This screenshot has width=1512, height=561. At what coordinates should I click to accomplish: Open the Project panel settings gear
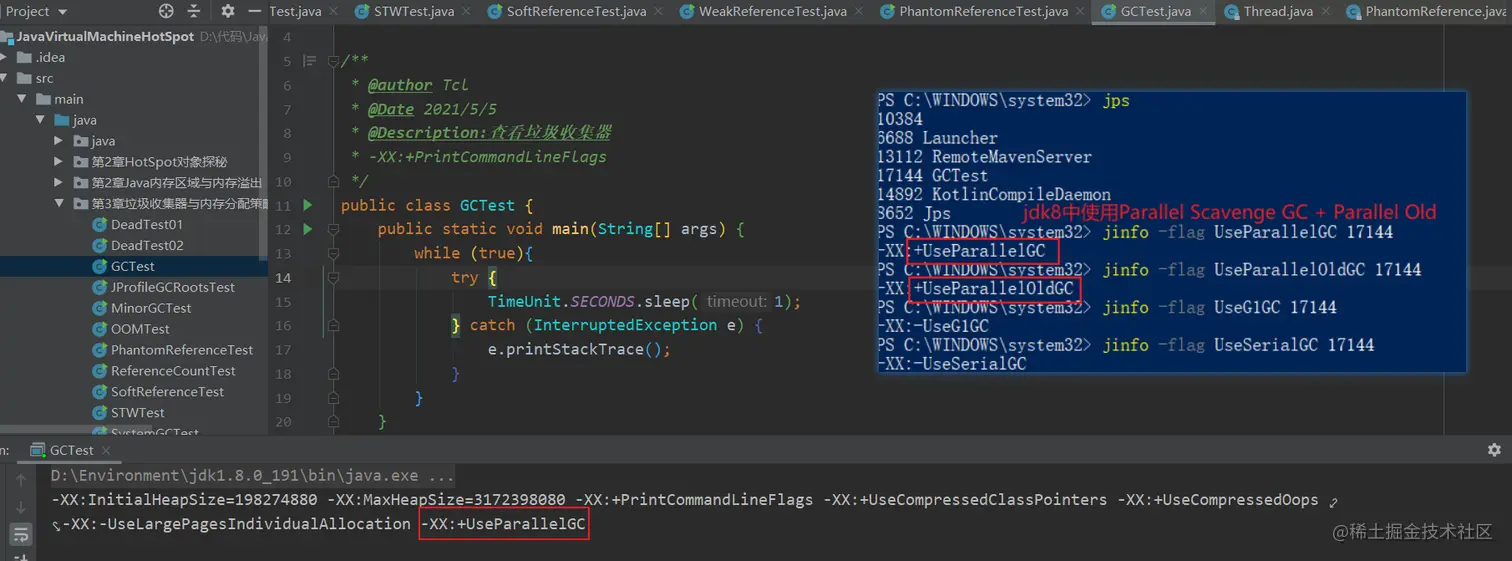pyautogui.click(x=228, y=11)
